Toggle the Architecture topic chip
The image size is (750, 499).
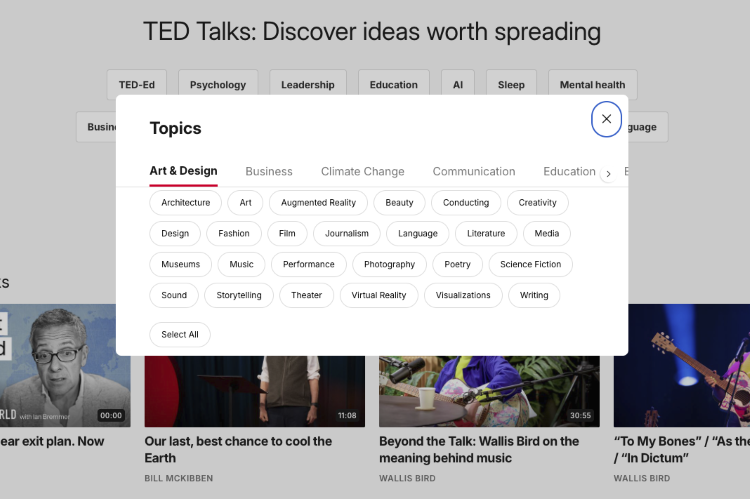pos(186,203)
